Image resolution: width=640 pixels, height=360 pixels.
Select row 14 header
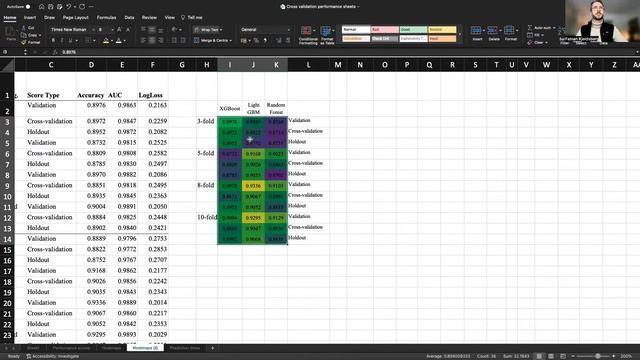(x=7, y=239)
